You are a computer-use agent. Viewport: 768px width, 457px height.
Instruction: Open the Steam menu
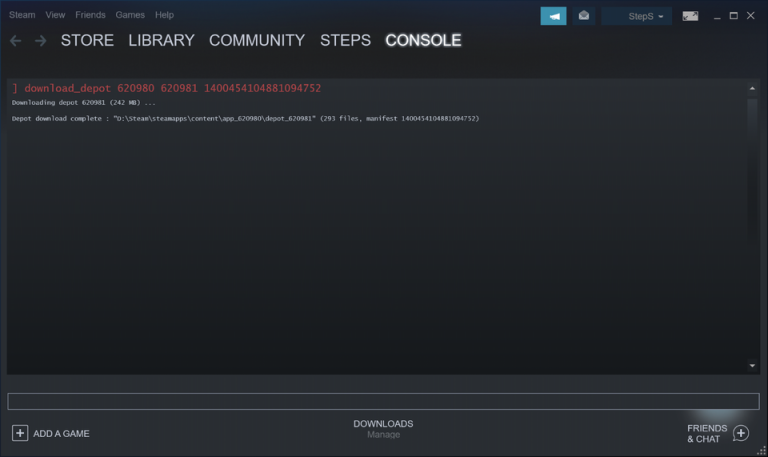(22, 15)
